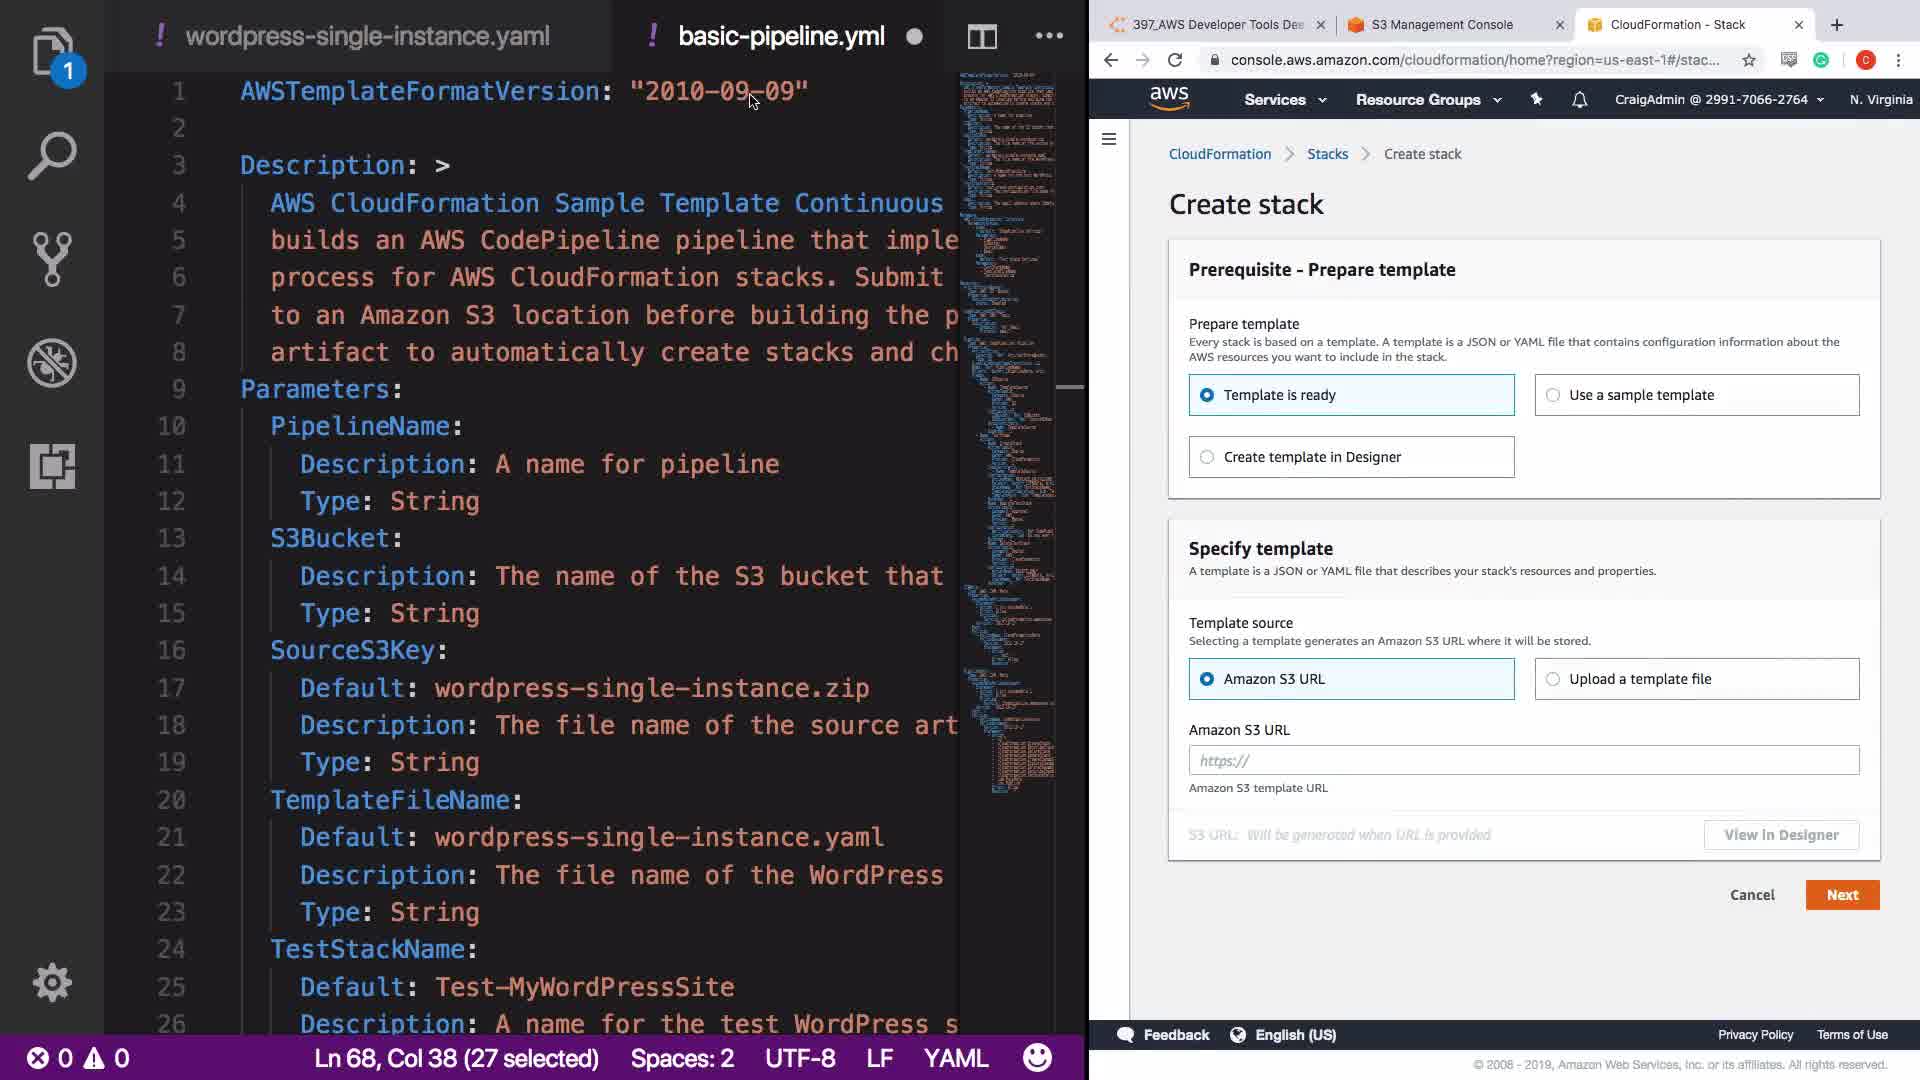
Task: Switch to the wordpress-single-instance.yaml editor tab
Action: click(x=367, y=37)
